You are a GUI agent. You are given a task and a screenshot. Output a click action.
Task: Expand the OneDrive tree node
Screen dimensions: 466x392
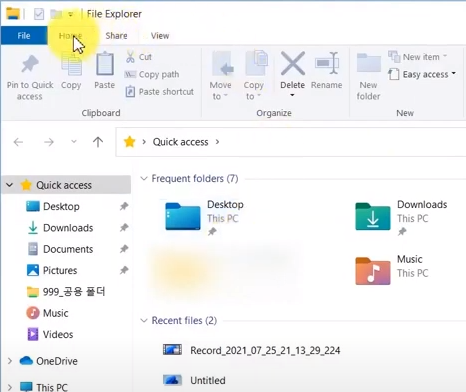point(10,361)
